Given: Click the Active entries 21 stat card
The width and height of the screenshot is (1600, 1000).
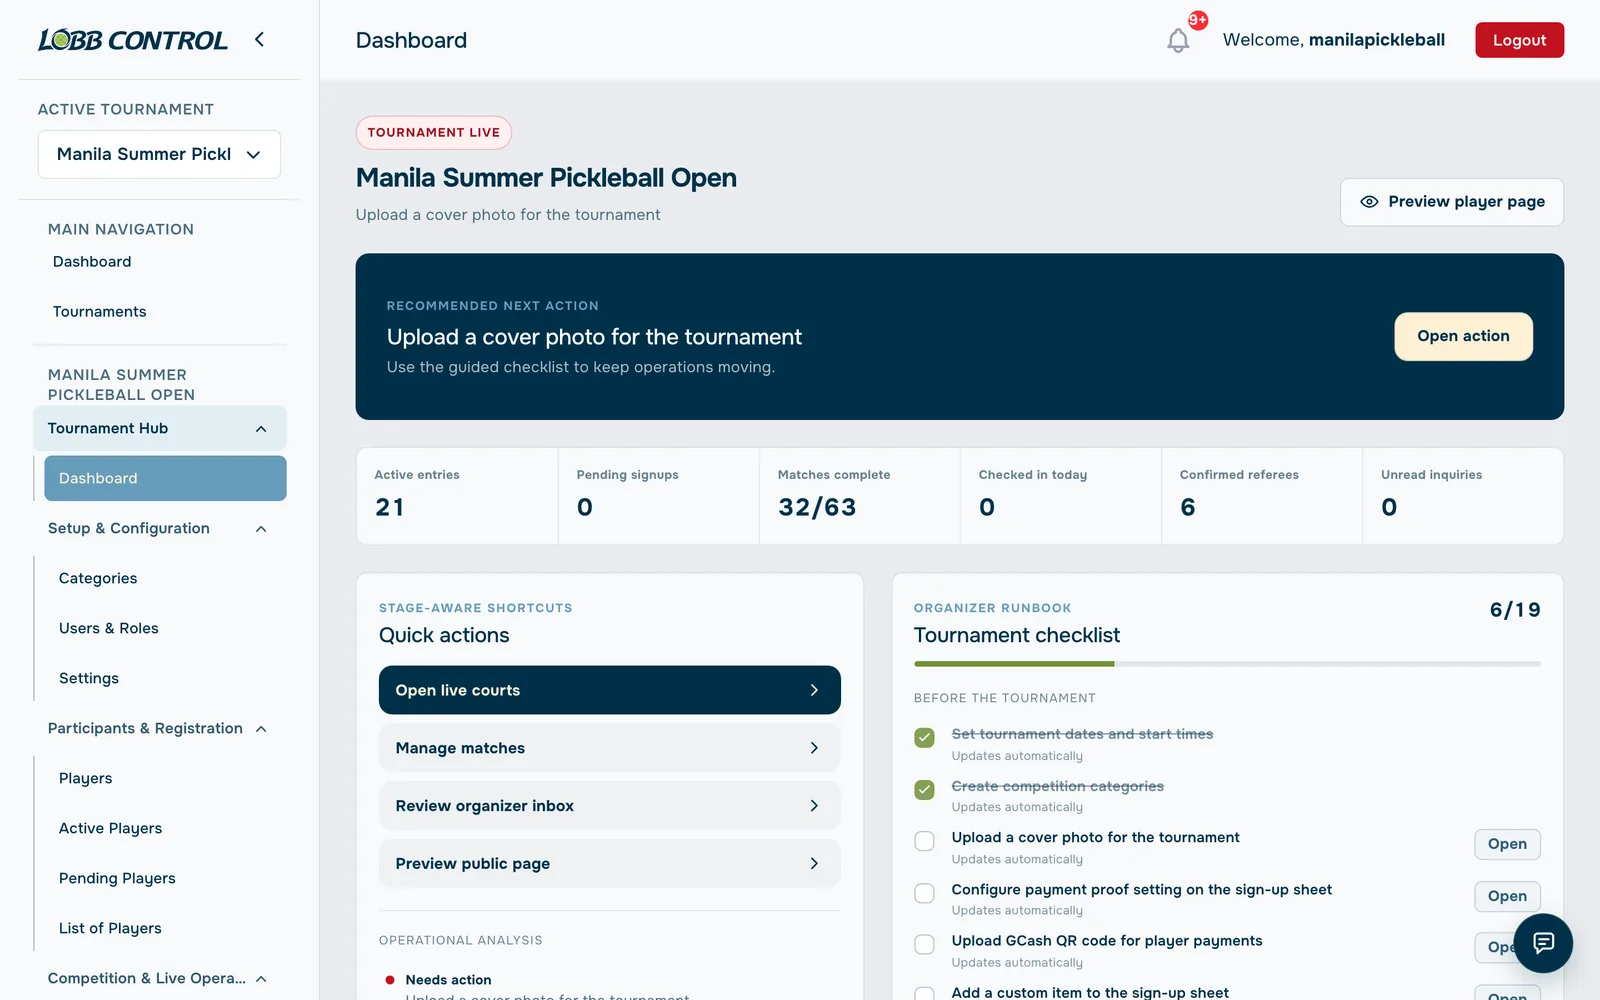Looking at the screenshot, I should point(457,496).
